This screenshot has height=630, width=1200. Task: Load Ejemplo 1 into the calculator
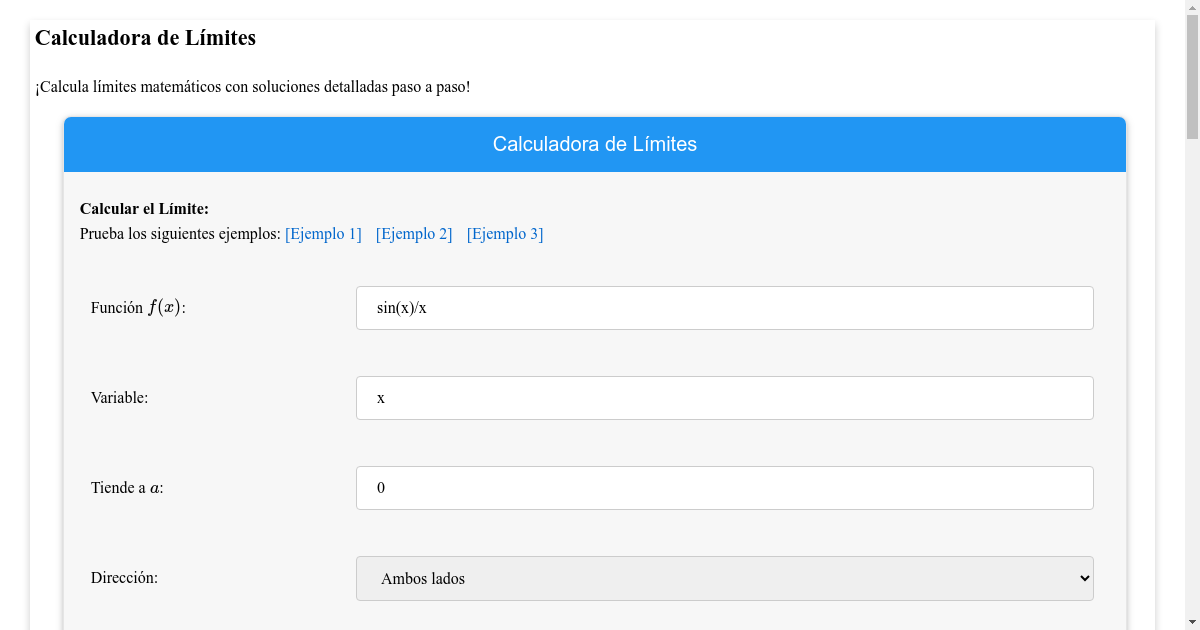pos(323,233)
